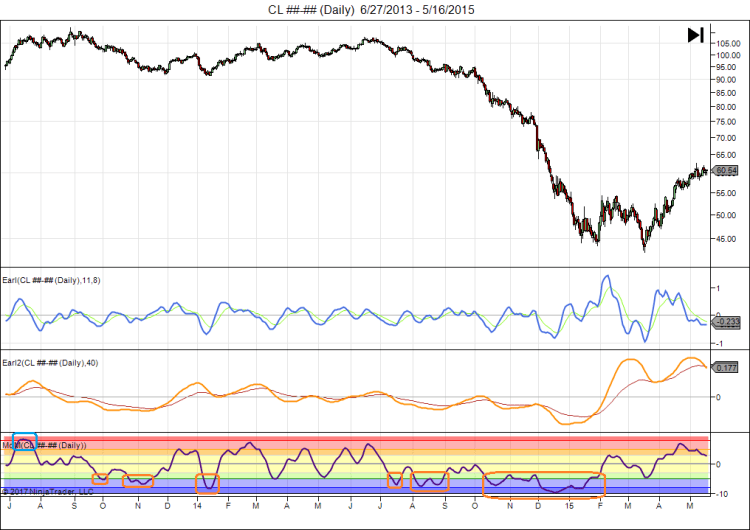The width and height of the screenshot is (750, 530).
Task: Click the -10 label on MoM axis
Action: tap(722, 494)
